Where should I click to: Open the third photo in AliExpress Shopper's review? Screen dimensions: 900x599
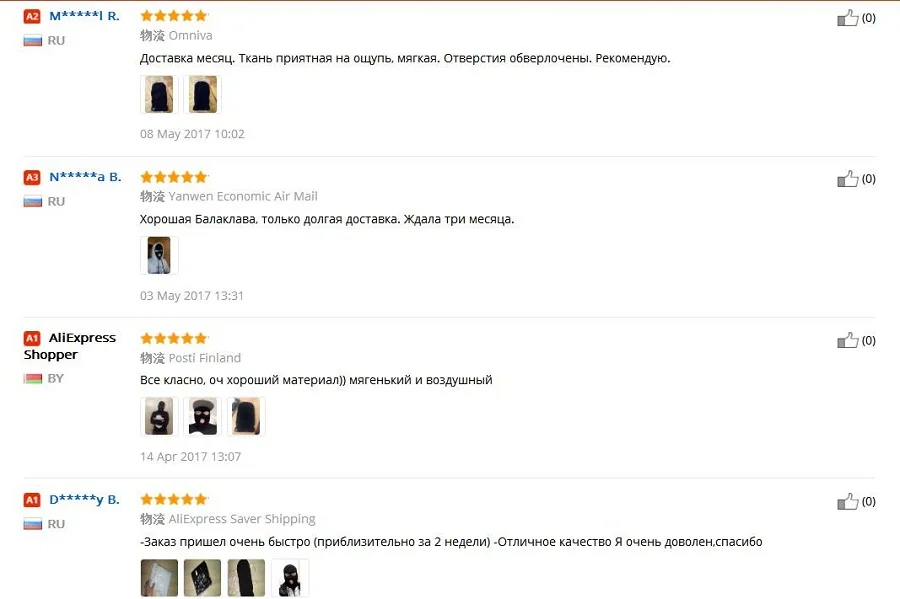(246, 417)
